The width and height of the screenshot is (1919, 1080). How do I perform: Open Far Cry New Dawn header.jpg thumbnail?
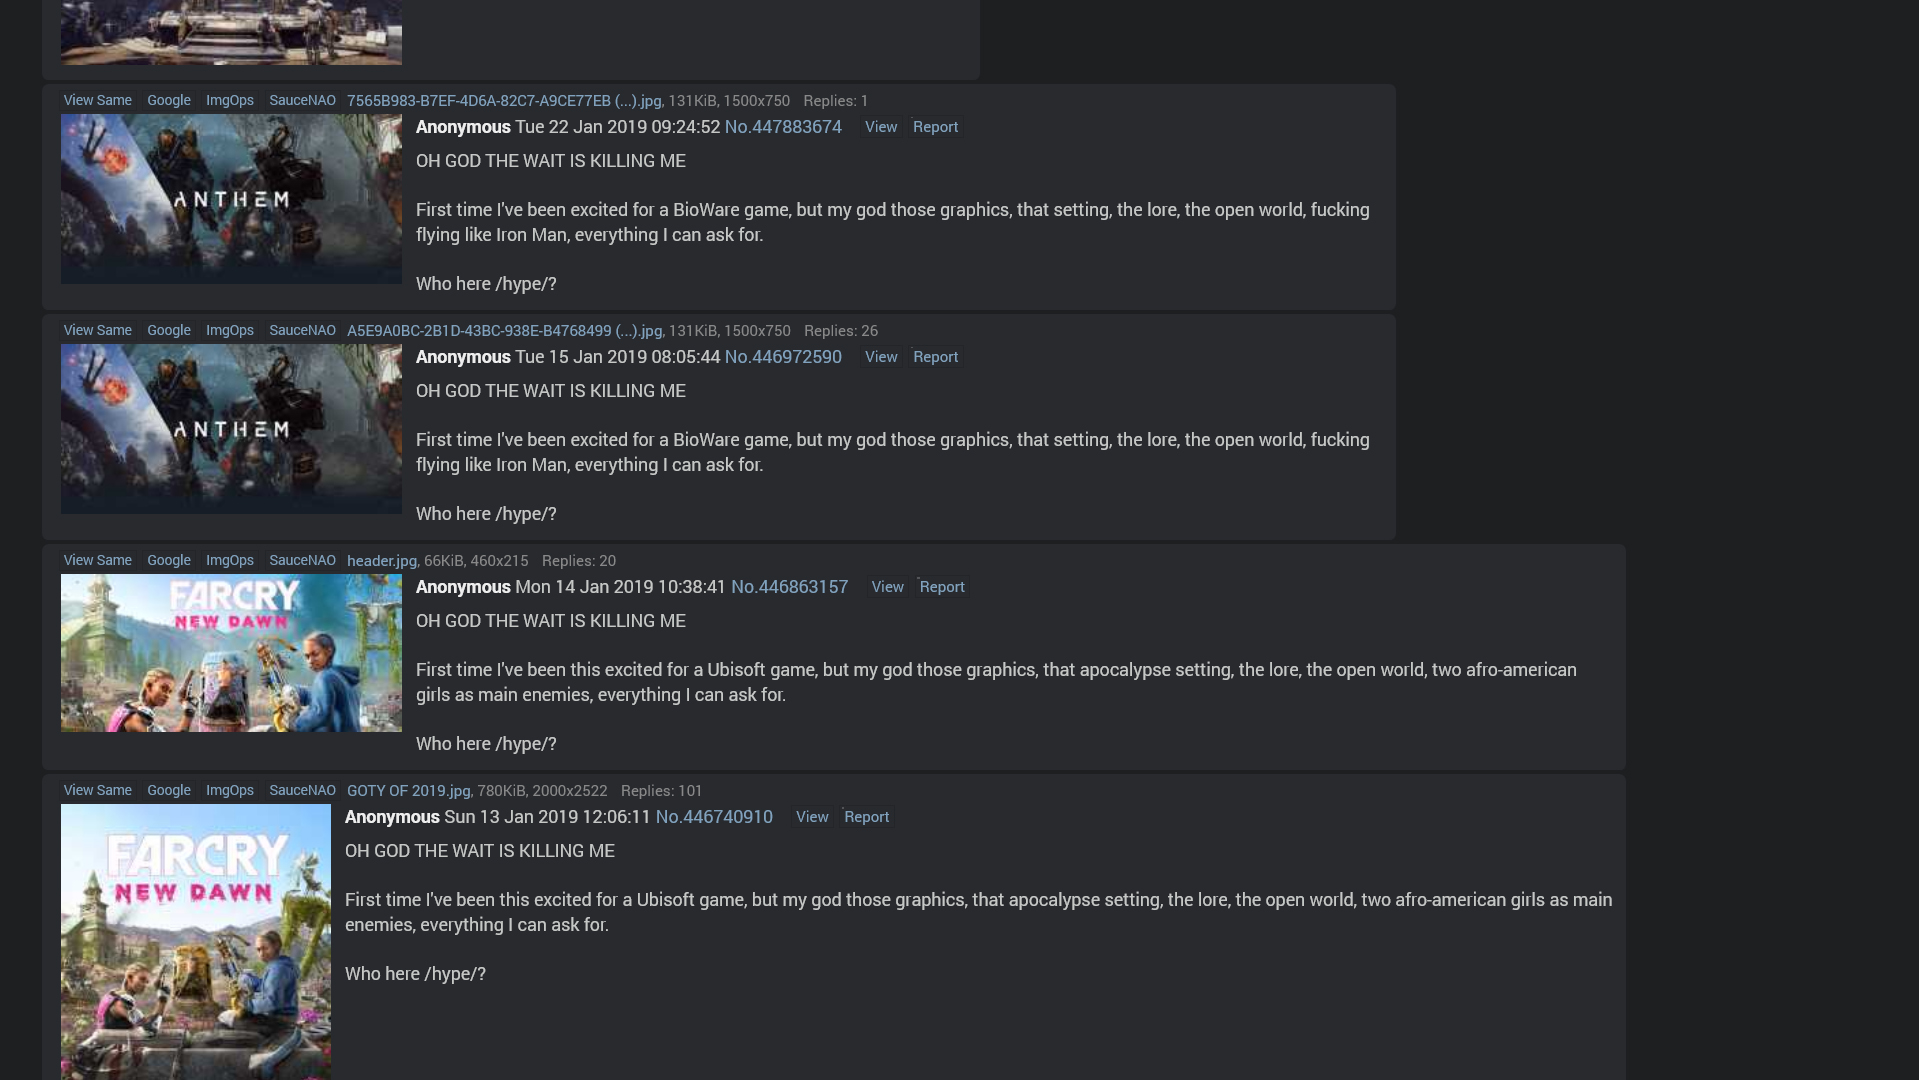[x=231, y=653]
